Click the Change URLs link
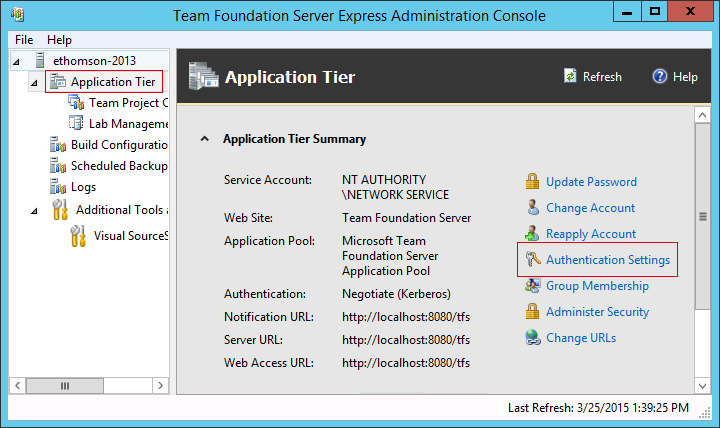Viewport: 720px width, 428px height. click(580, 338)
